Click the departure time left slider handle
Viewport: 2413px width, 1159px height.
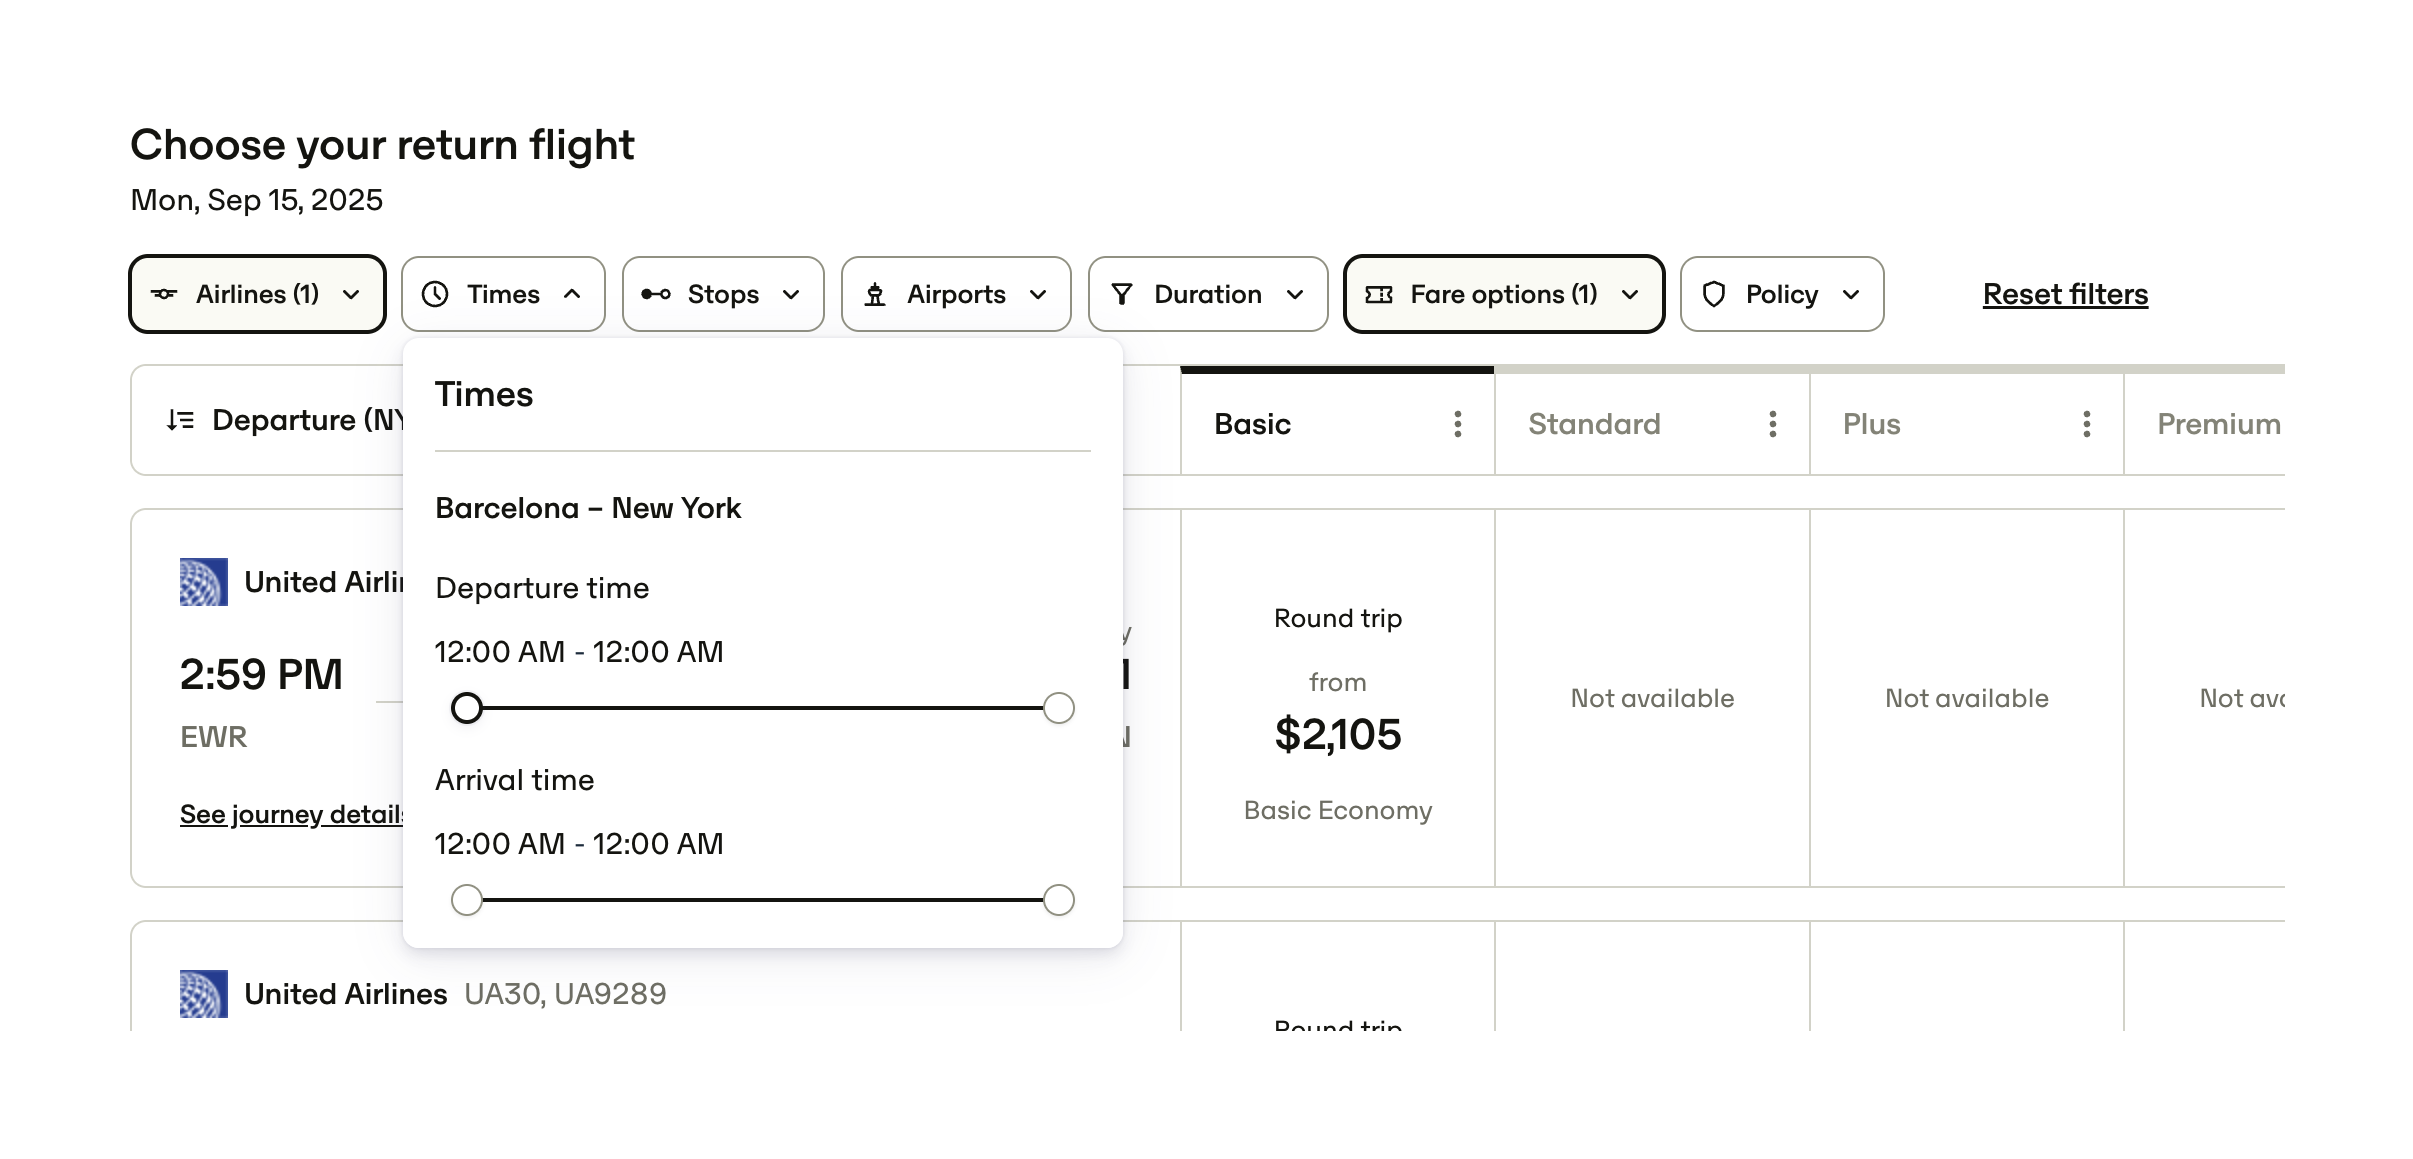(x=467, y=708)
